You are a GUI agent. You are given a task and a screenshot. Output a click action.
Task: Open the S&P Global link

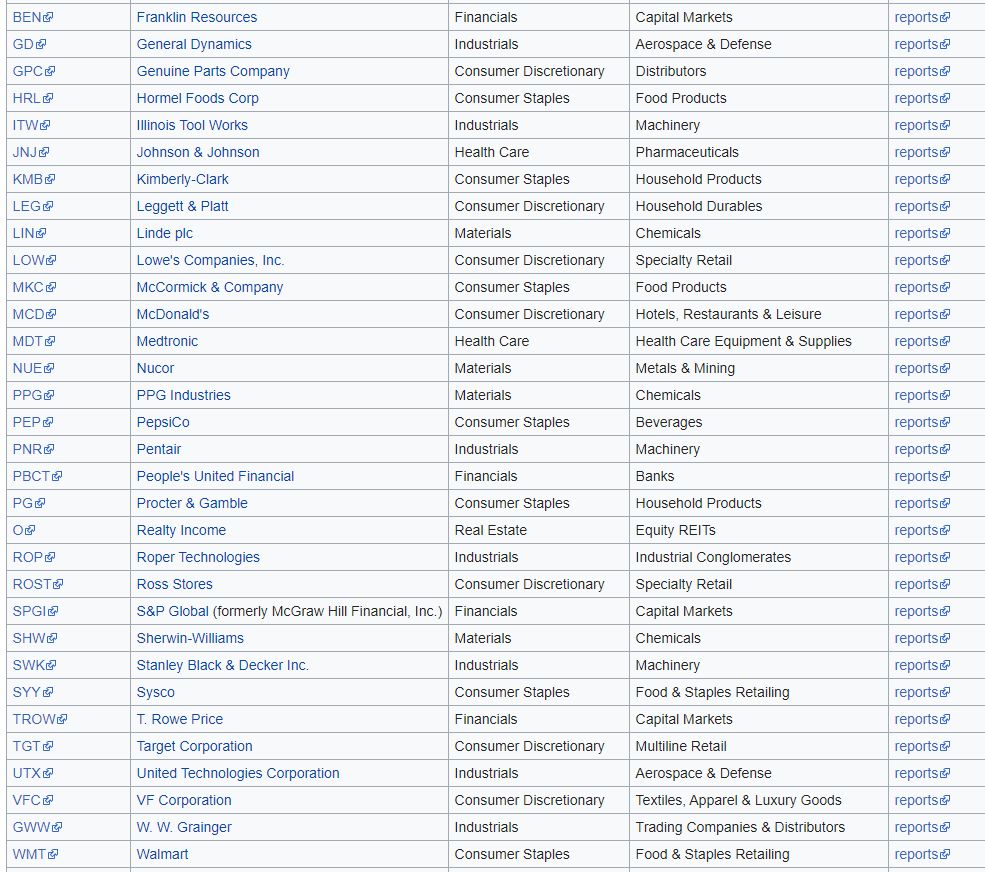(x=172, y=611)
